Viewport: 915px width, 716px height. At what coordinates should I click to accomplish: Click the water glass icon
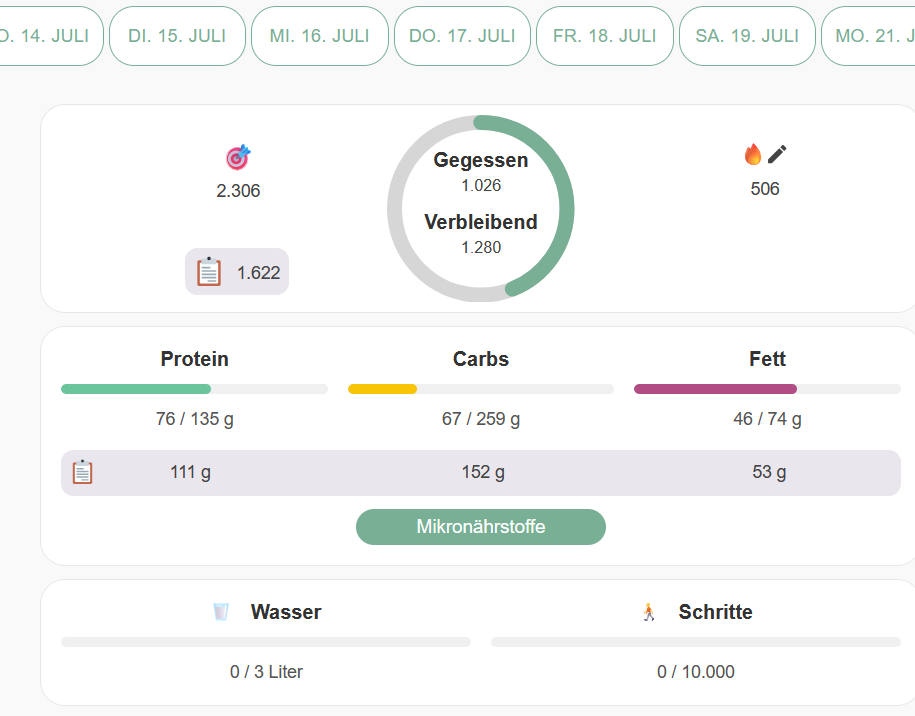[221, 611]
